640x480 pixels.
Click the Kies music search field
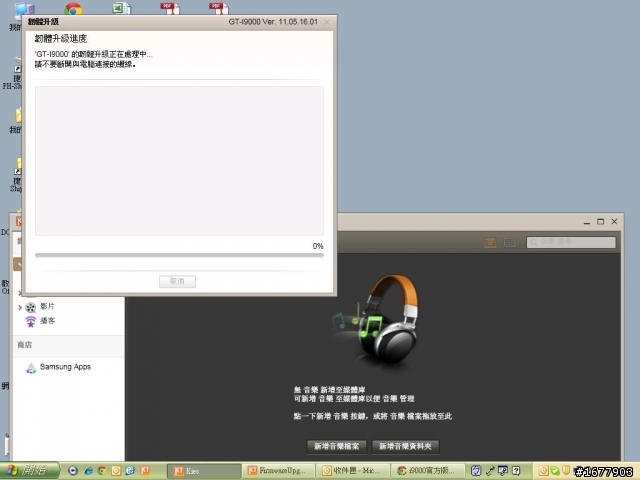571,242
